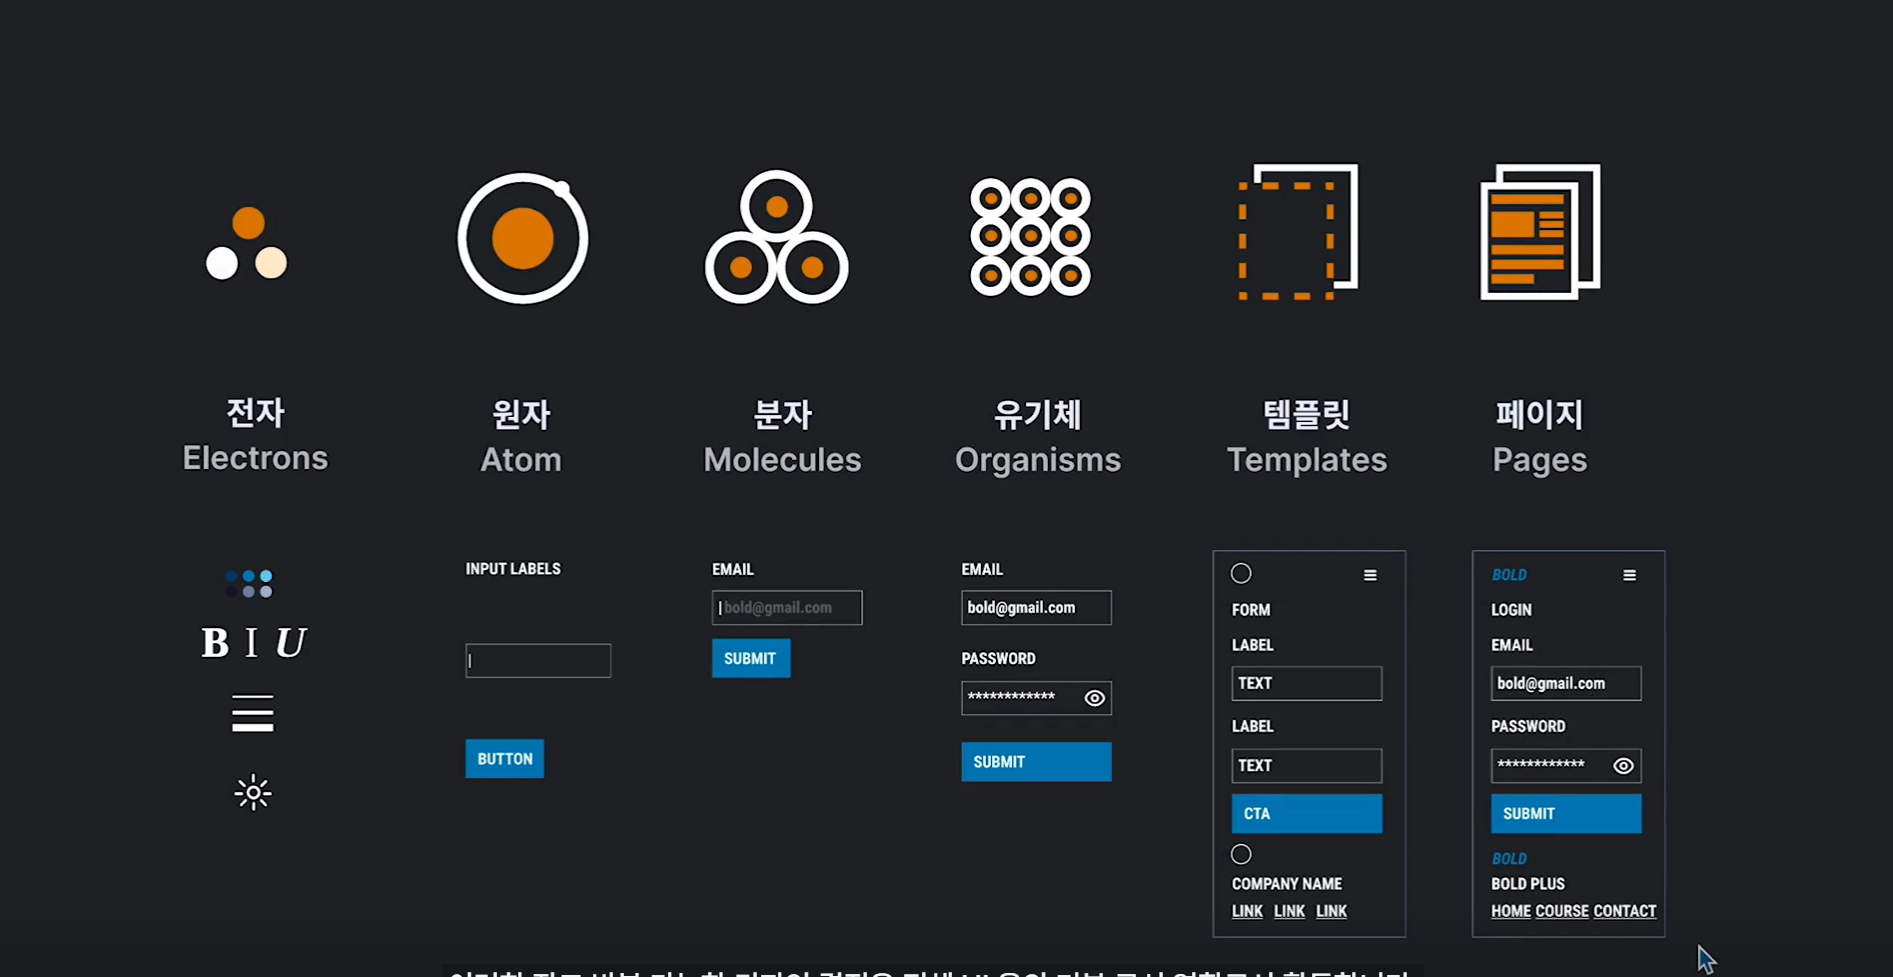Click the BOLD logo at Pages card top
The image size is (1893, 977).
pos(1509,575)
